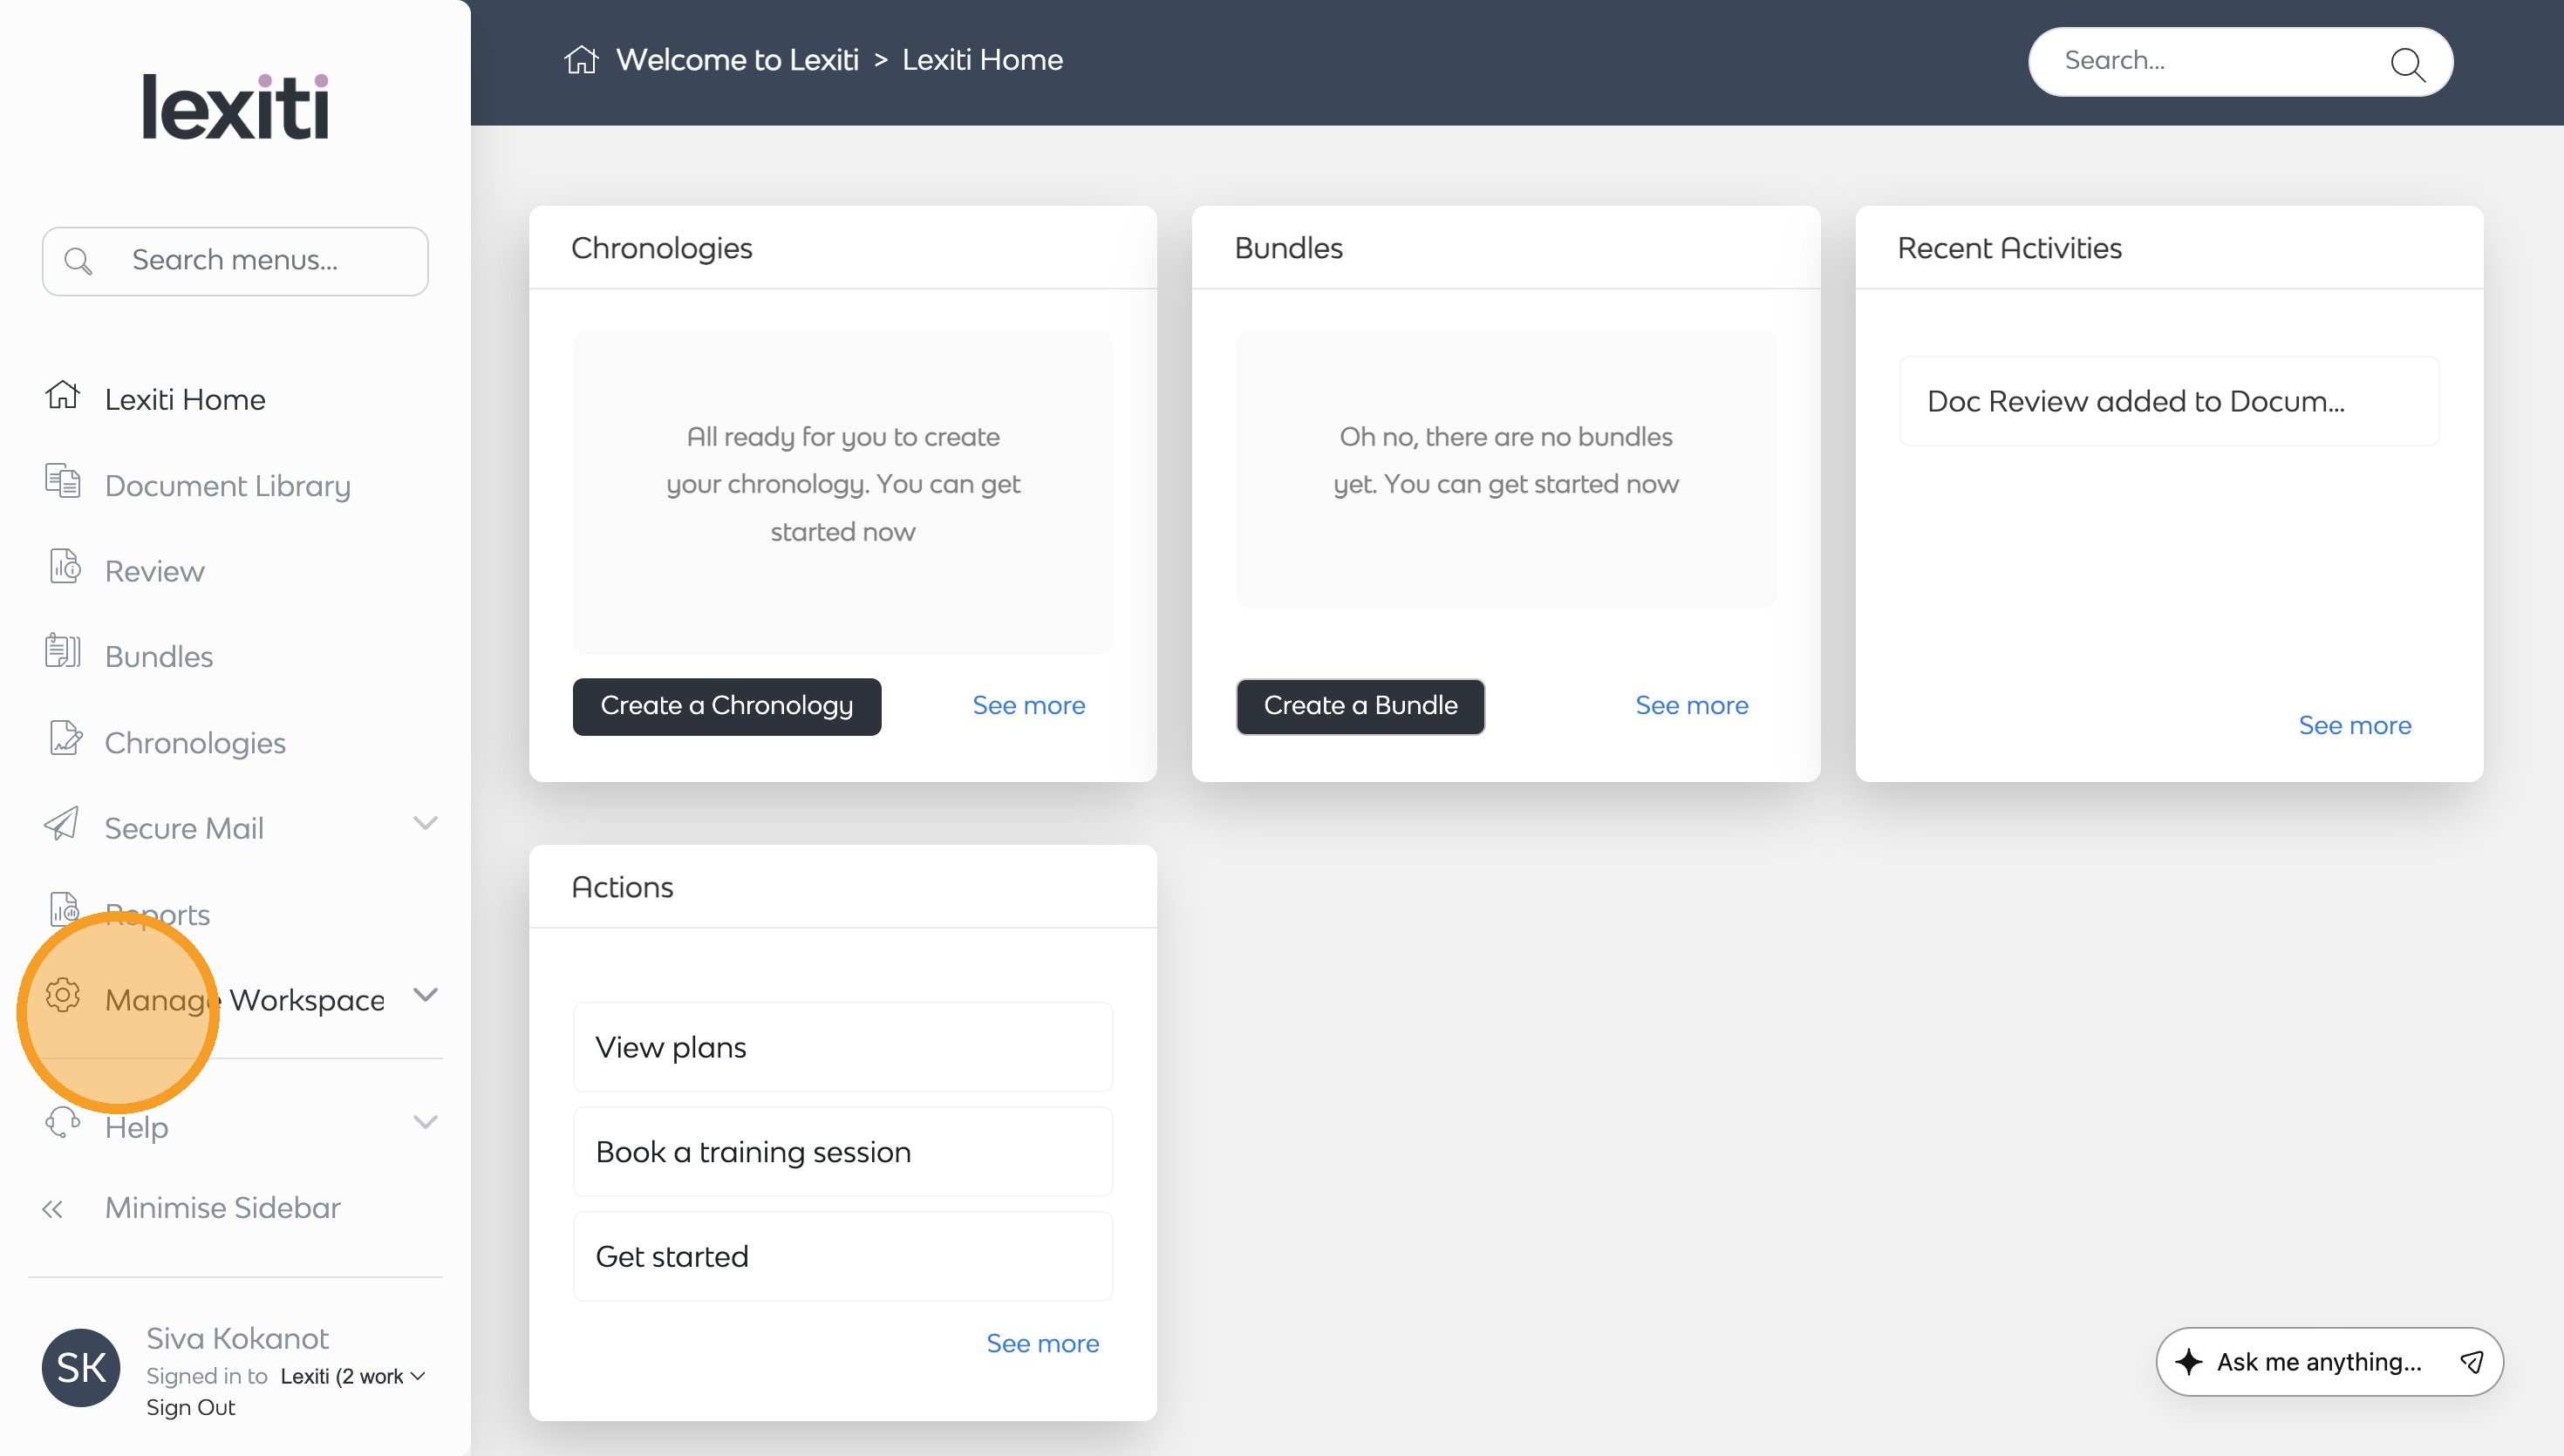The image size is (2564, 1456).
Task: Open the Book a training session action
Action: 842,1152
